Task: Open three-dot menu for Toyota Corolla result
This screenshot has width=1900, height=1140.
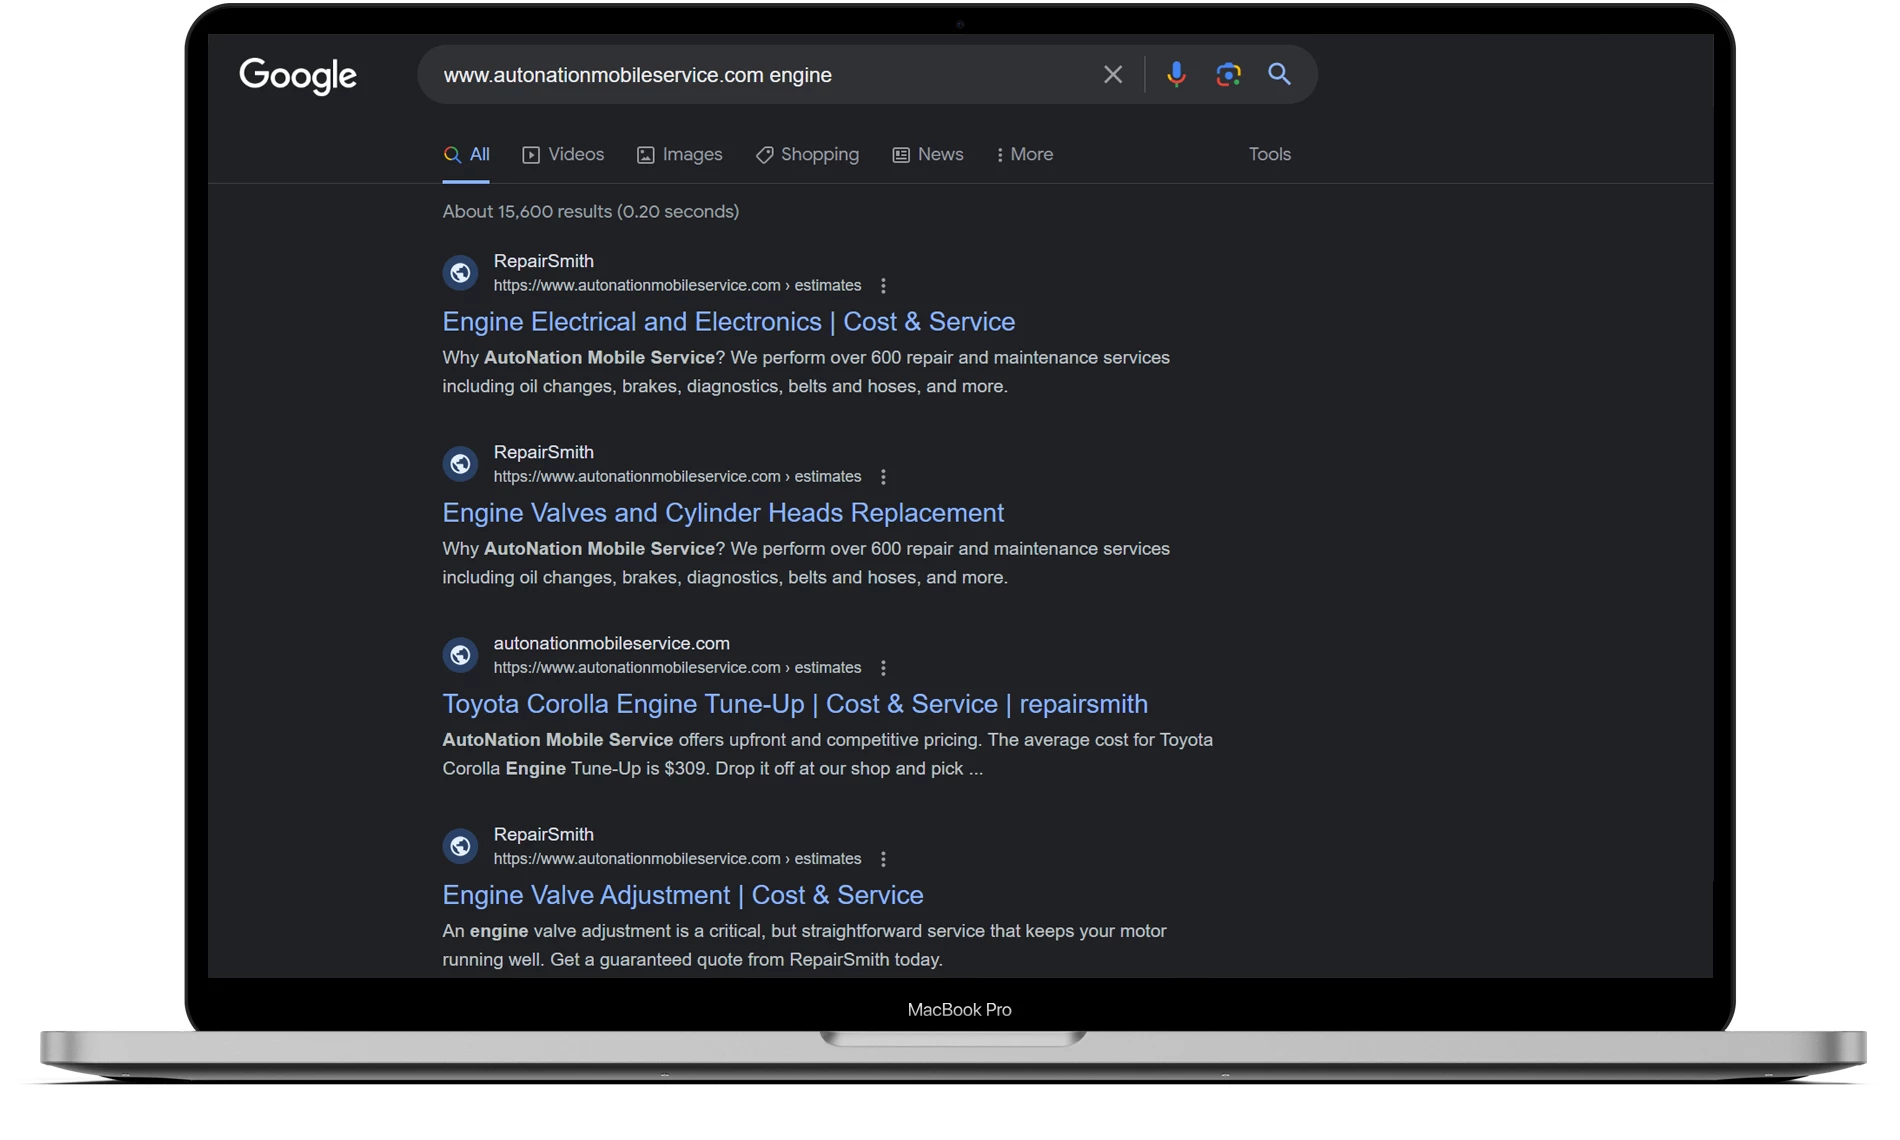Action: (883, 668)
